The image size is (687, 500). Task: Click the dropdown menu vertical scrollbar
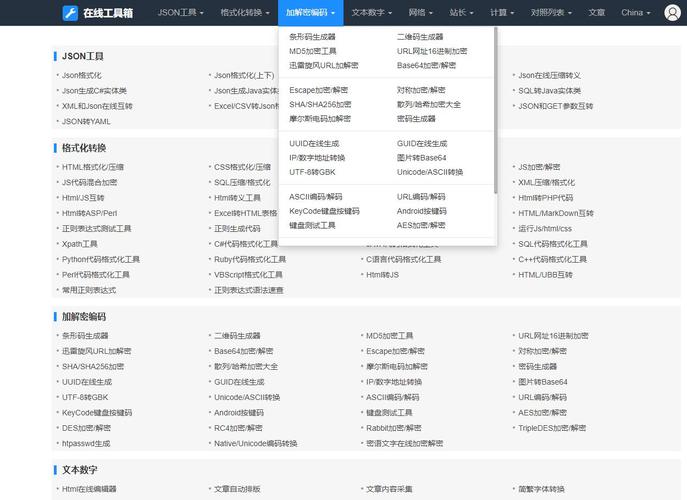click(495, 110)
